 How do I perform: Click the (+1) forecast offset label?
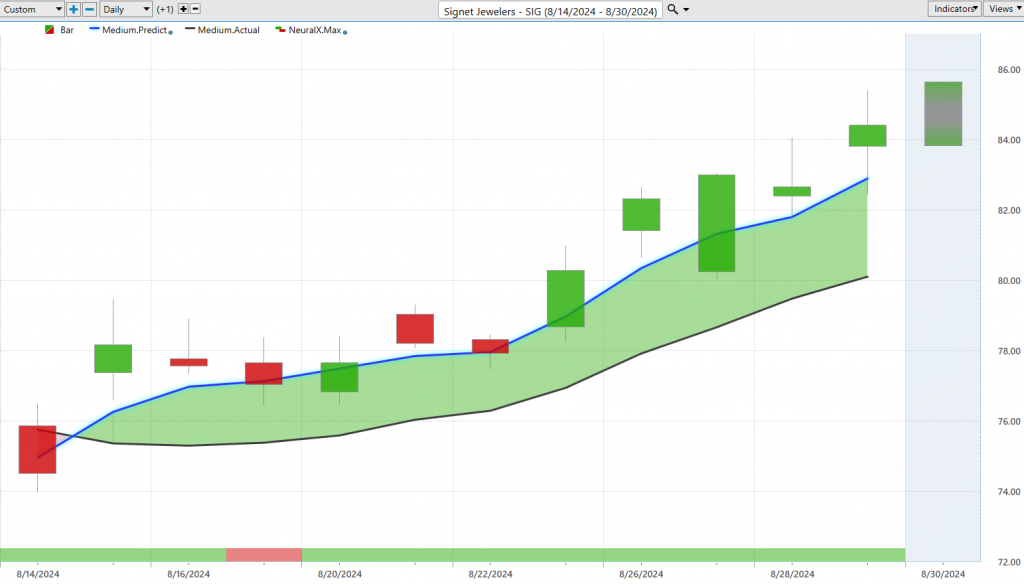(165, 9)
